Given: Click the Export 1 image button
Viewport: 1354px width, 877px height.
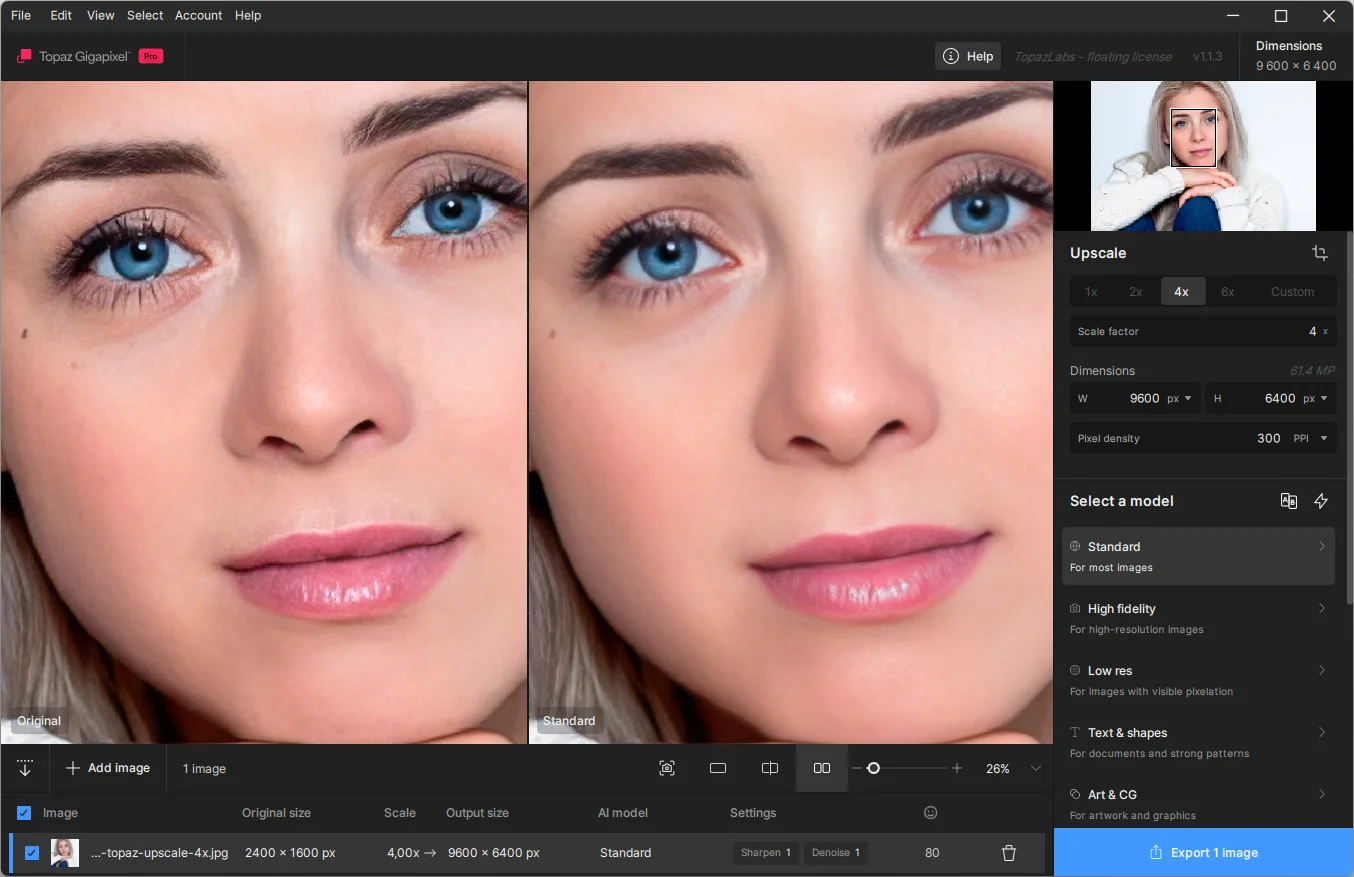Looking at the screenshot, I should pyautogui.click(x=1203, y=853).
